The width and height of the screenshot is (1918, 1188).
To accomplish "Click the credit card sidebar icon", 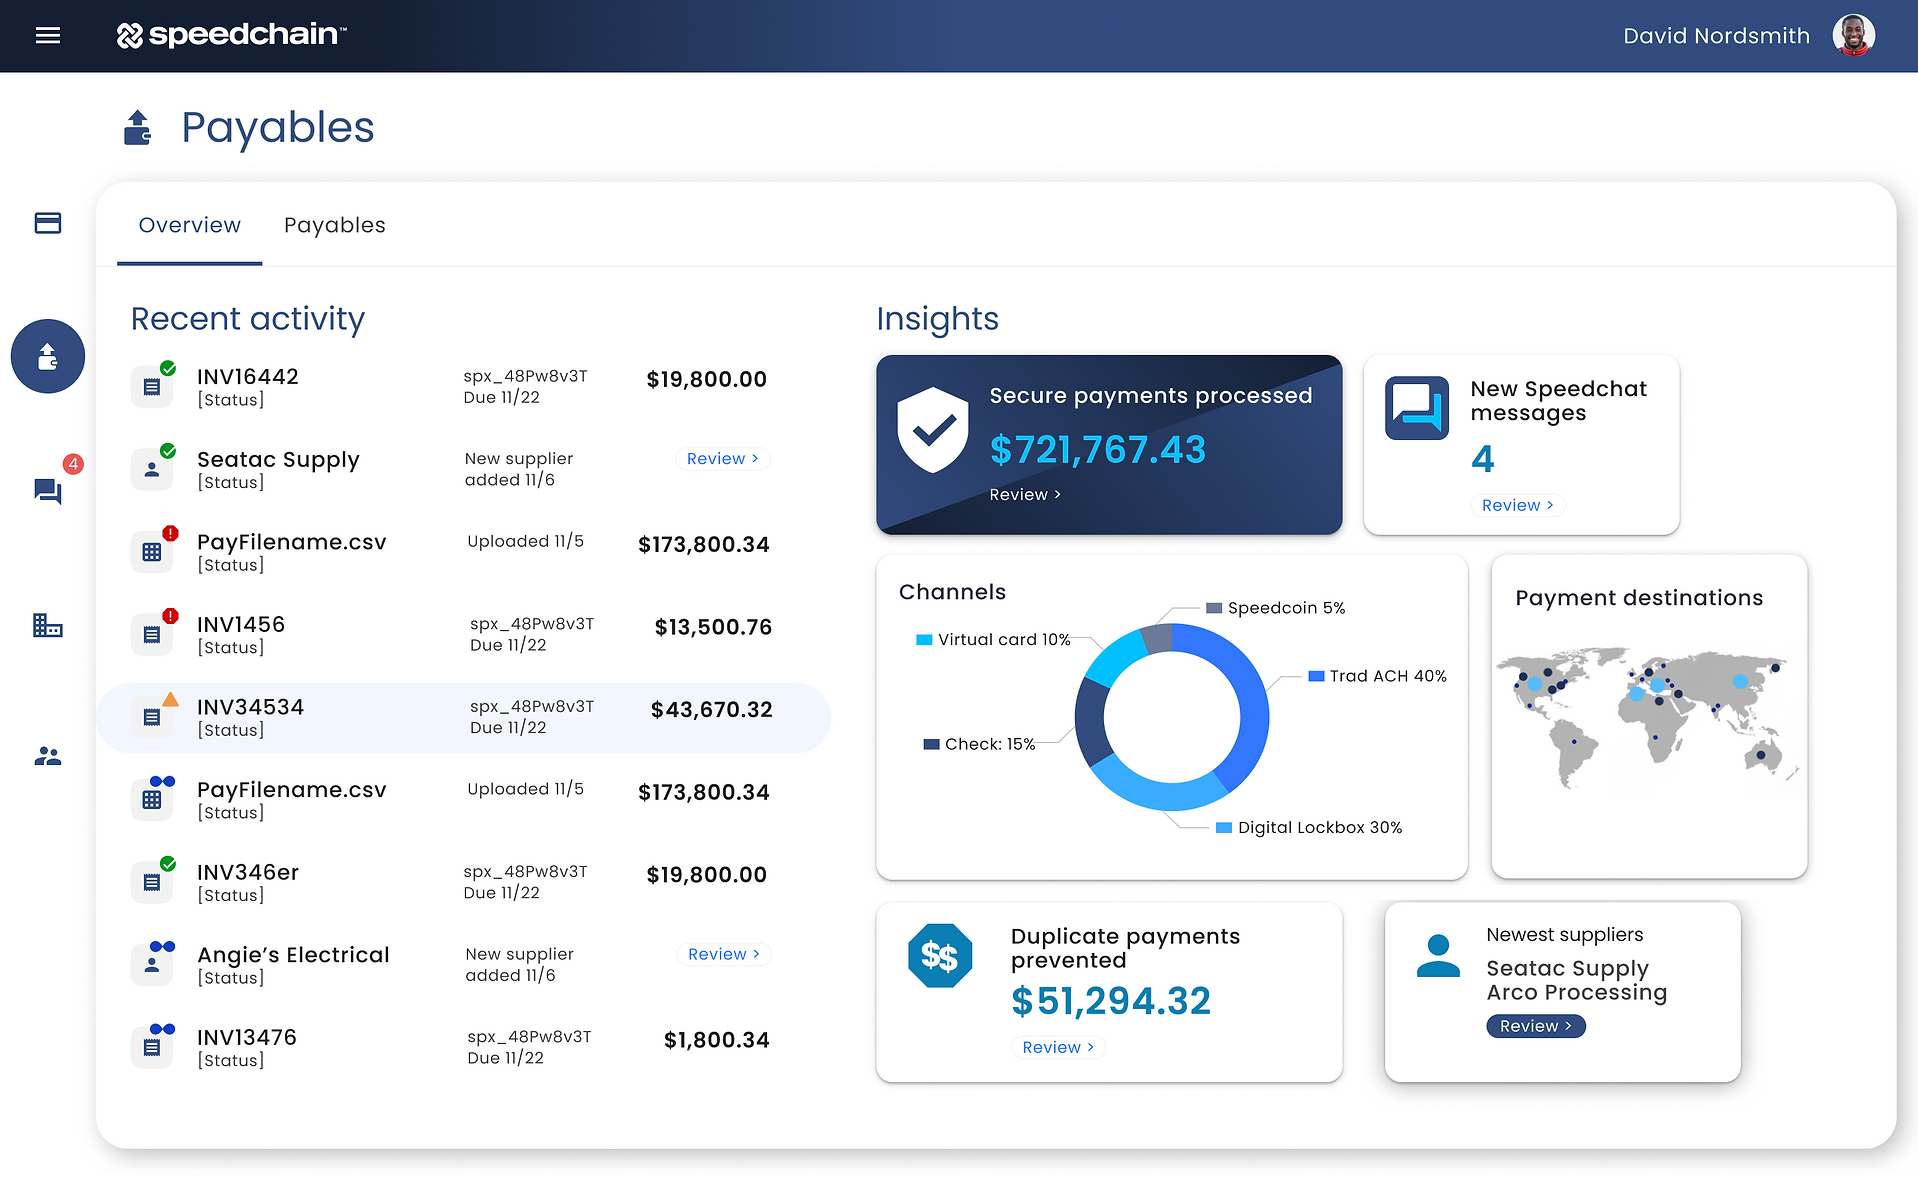I will pyautogui.click(x=48, y=223).
